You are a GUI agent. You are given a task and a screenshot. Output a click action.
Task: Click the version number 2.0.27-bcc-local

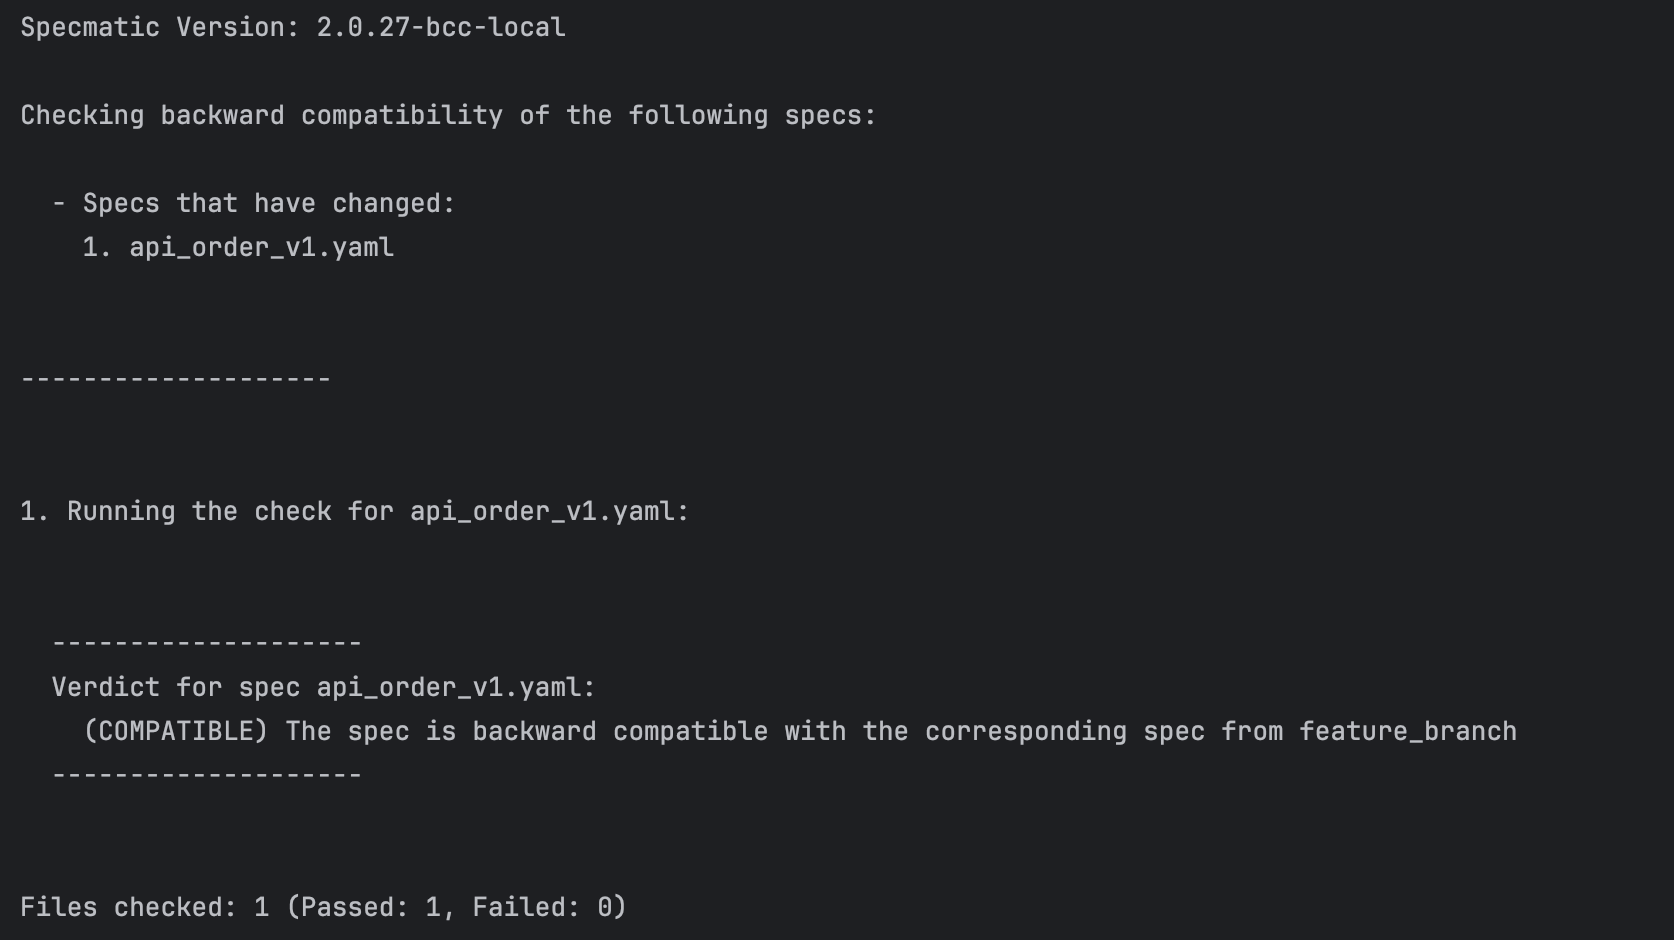click(x=441, y=27)
